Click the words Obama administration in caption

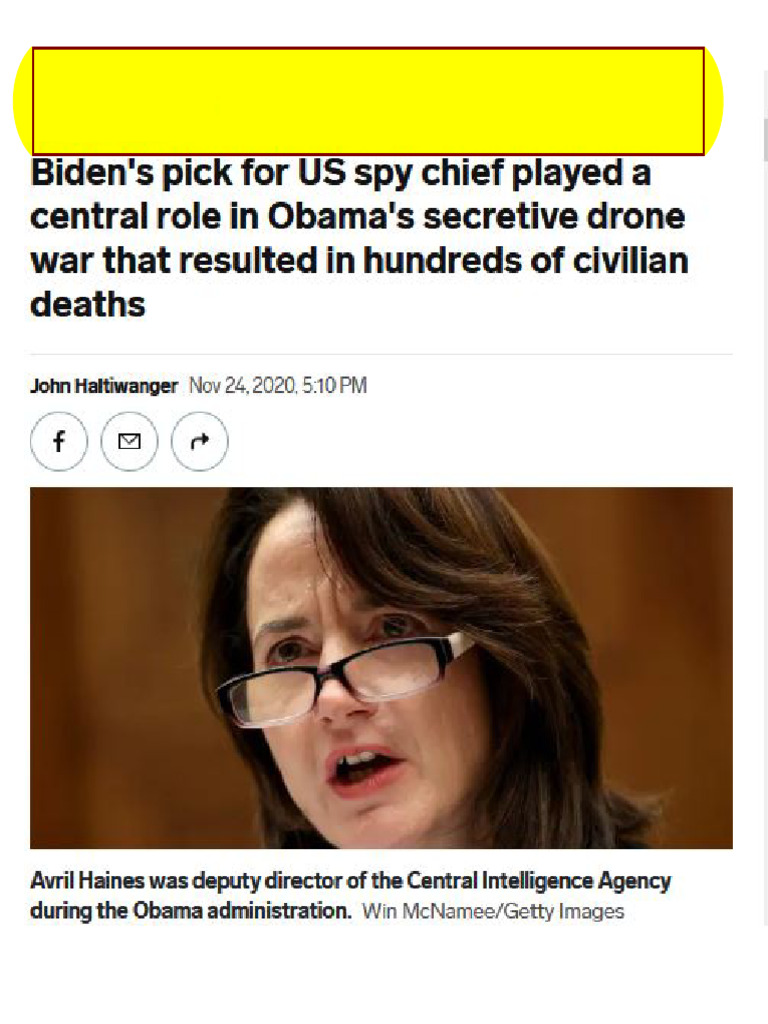tap(242, 910)
